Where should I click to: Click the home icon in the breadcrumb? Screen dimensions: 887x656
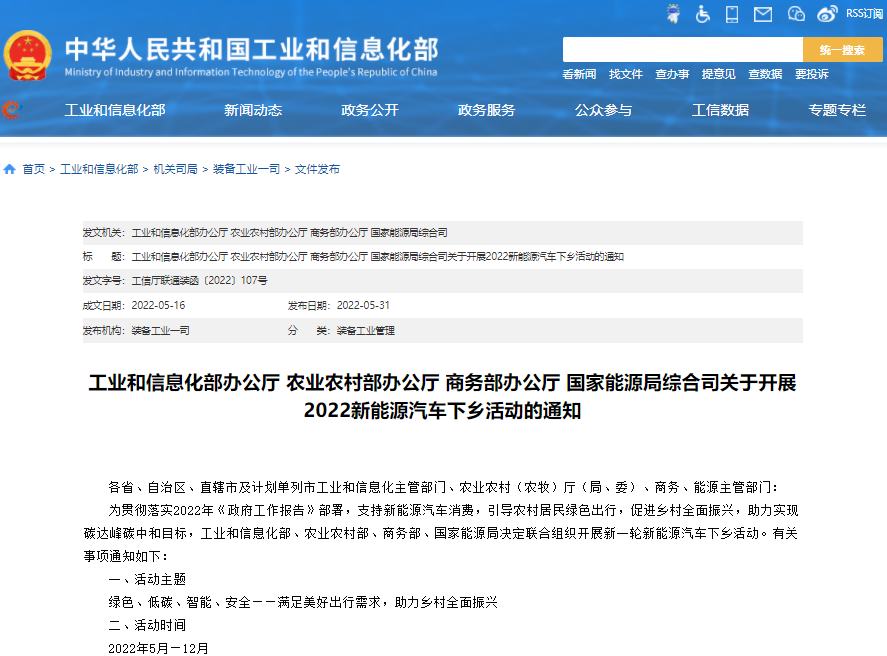point(8,168)
